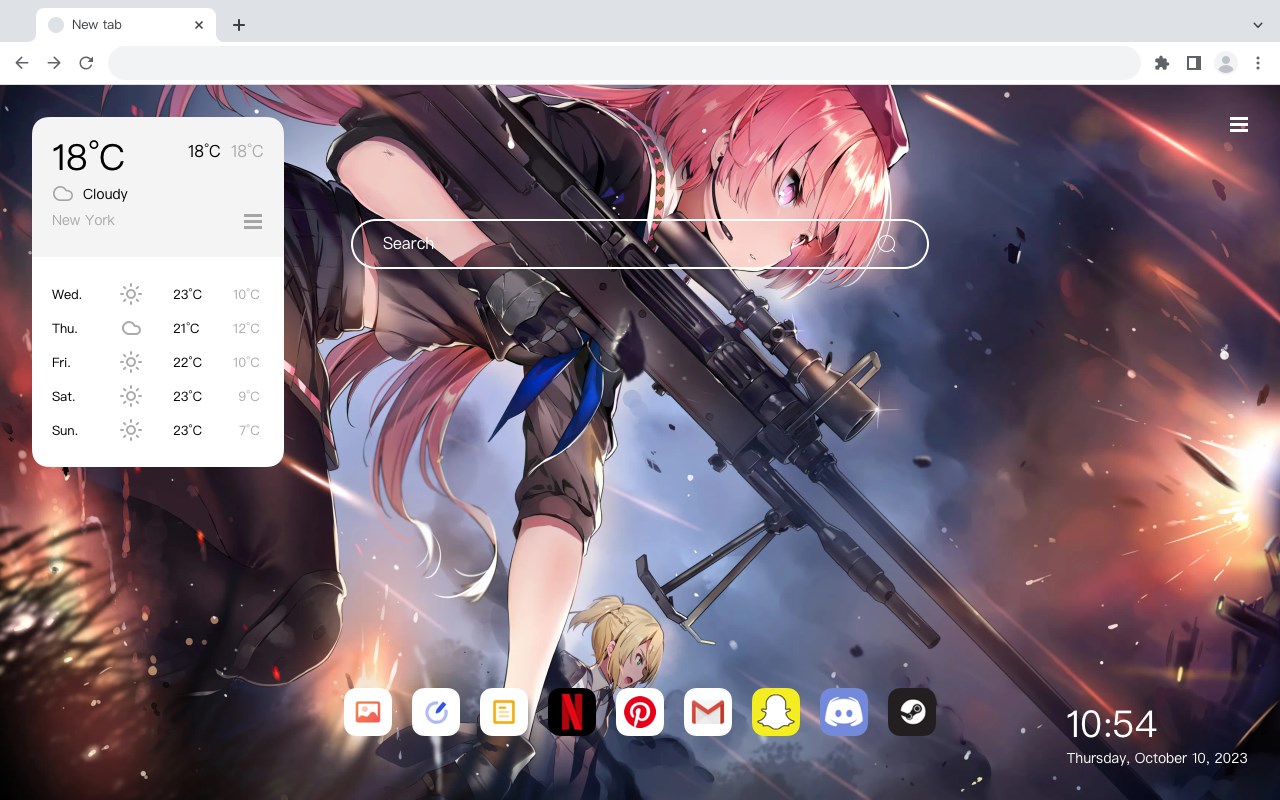Open a new browser tab with plus
1280x800 pixels.
(238, 24)
